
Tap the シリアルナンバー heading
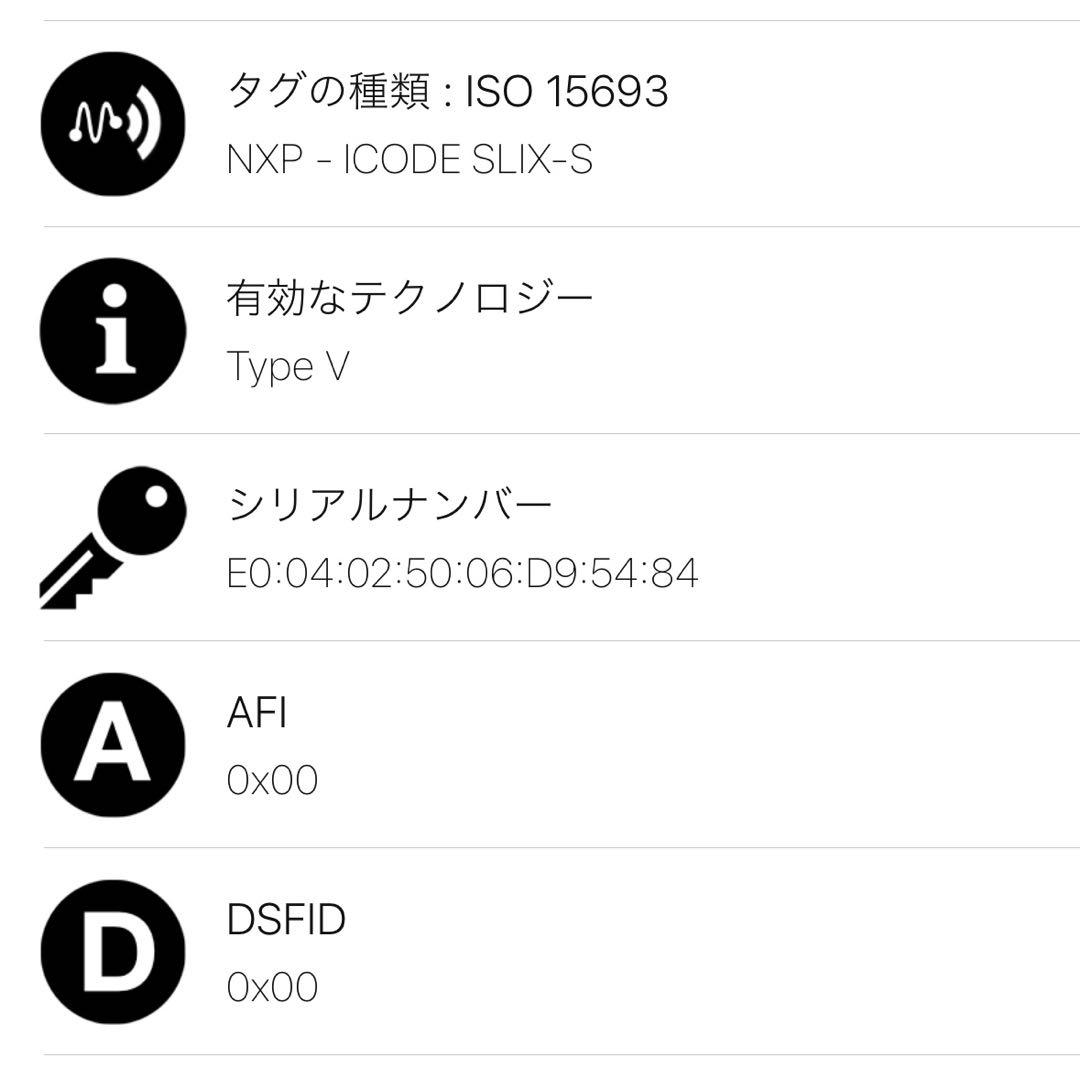click(x=390, y=506)
